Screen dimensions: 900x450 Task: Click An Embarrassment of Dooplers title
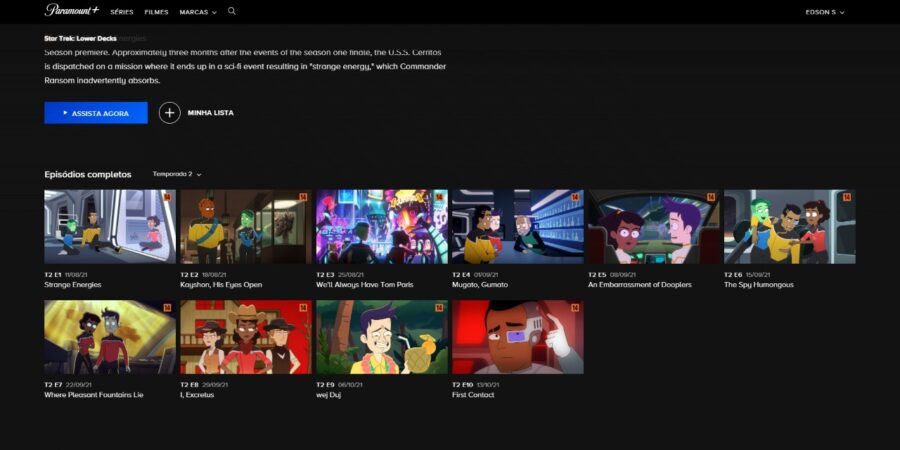[x=640, y=285]
